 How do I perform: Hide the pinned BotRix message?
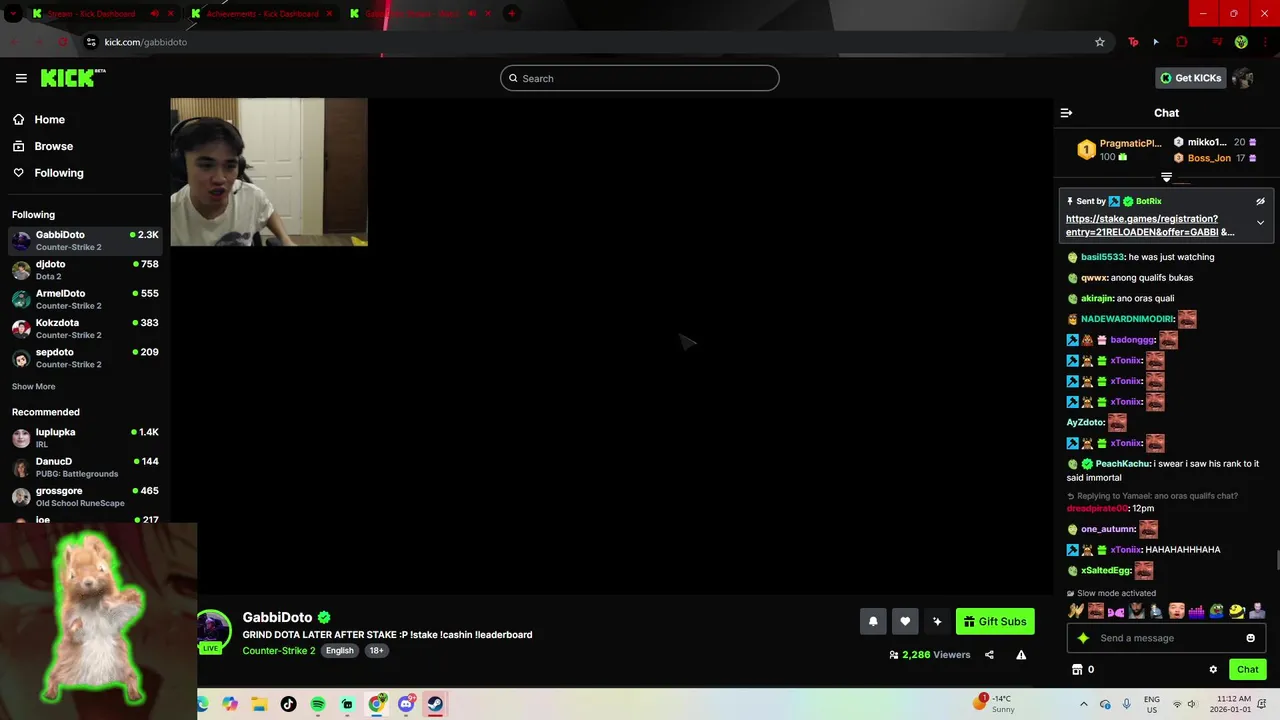1260,201
